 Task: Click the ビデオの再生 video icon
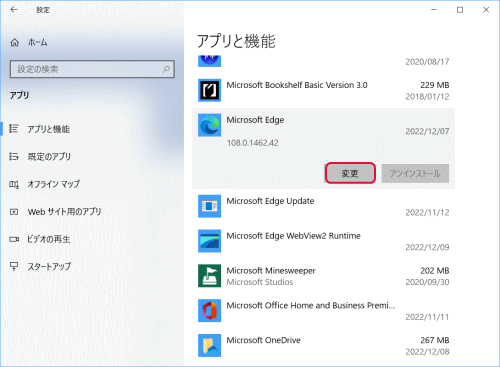(x=14, y=239)
